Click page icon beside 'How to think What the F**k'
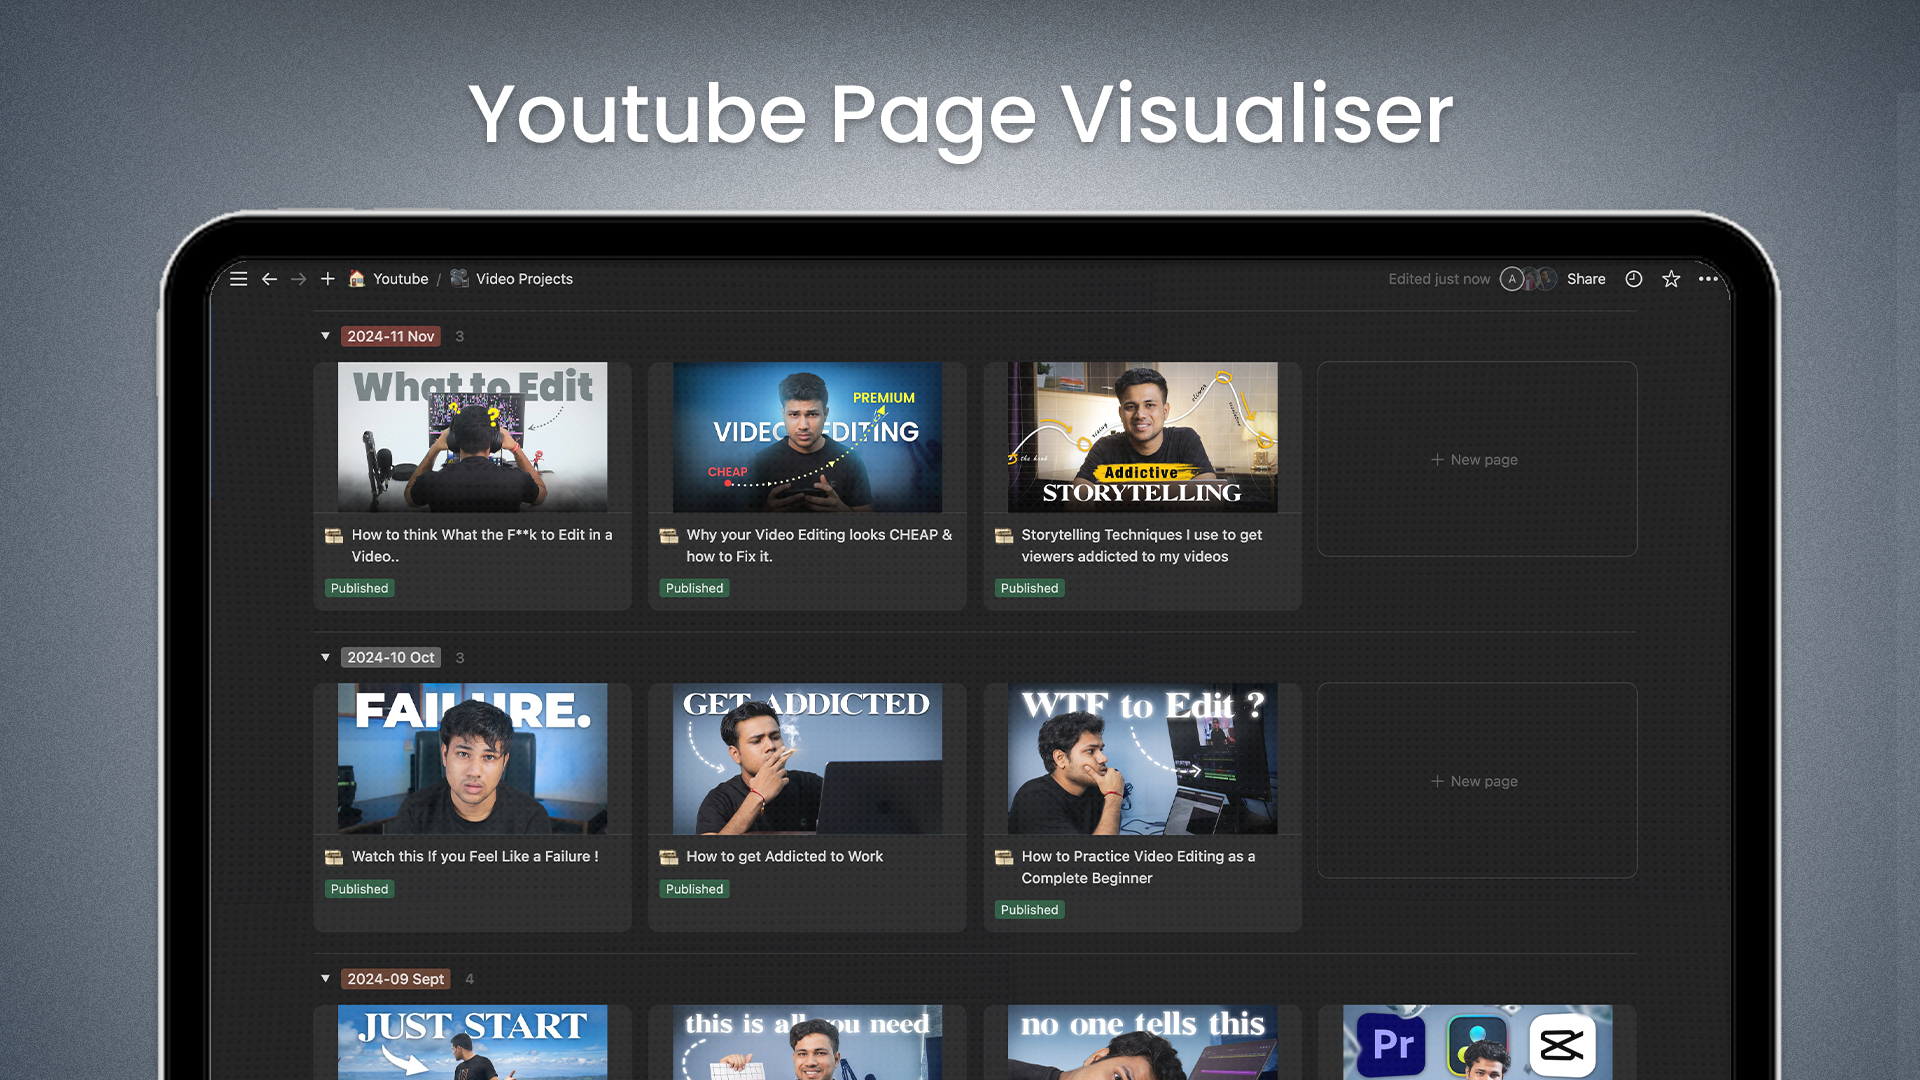The image size is (1920, 1080). tap(334, 536)
